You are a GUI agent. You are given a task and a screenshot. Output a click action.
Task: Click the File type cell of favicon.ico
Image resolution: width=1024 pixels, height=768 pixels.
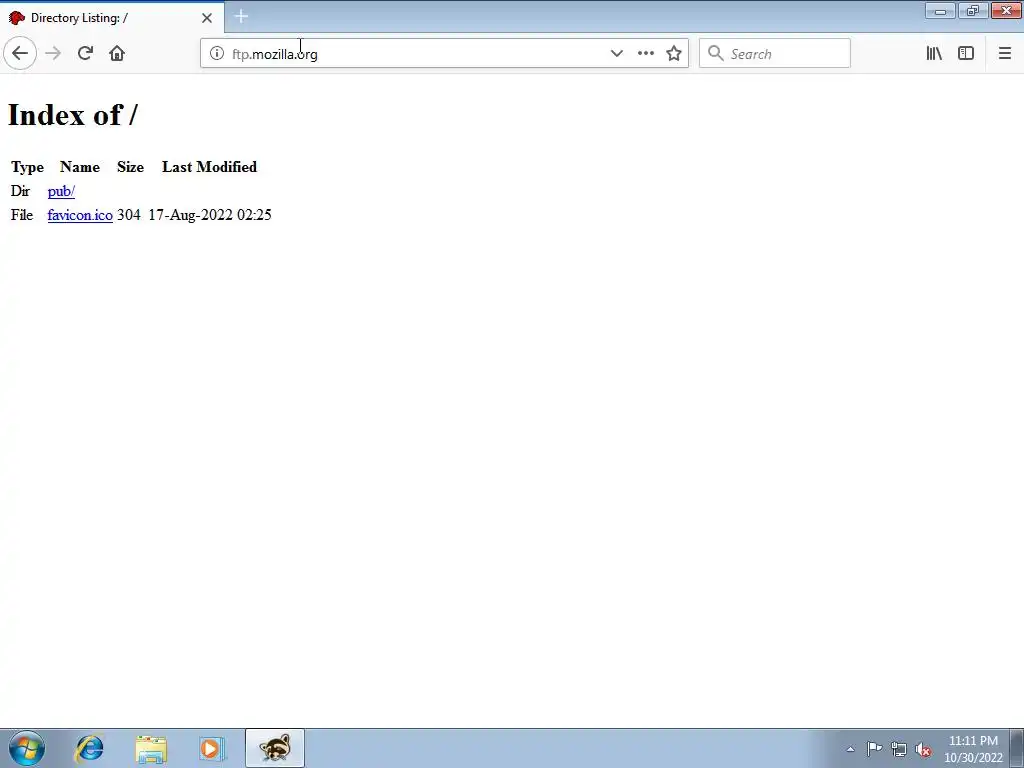[22, 215]
